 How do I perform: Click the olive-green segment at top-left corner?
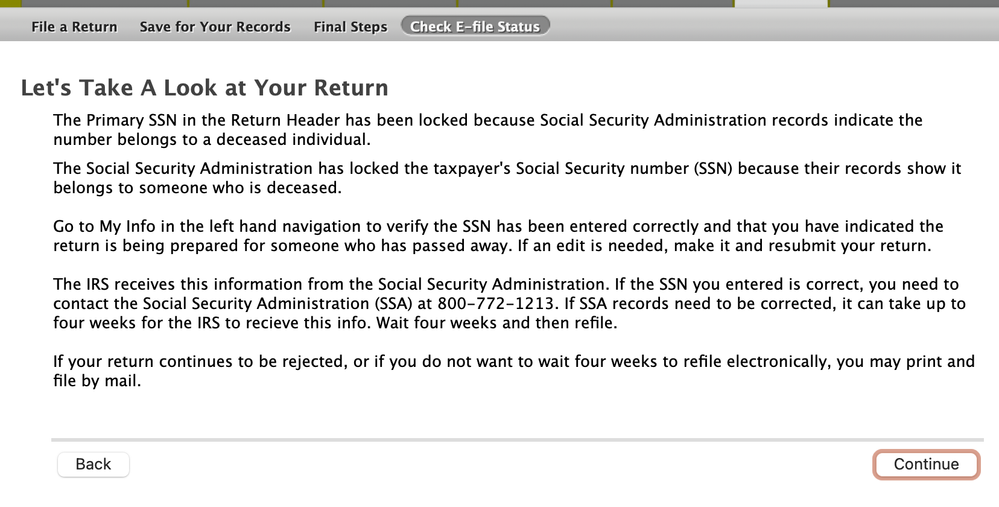[10, 3]
